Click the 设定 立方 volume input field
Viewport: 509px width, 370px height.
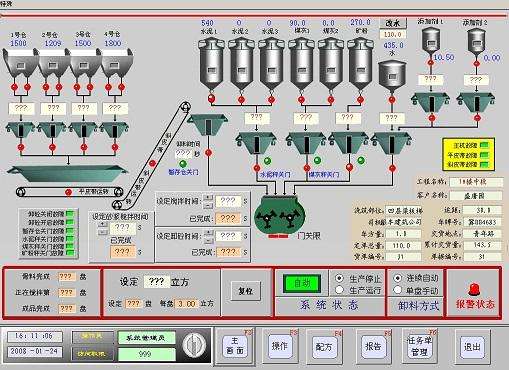pos(156,282)
